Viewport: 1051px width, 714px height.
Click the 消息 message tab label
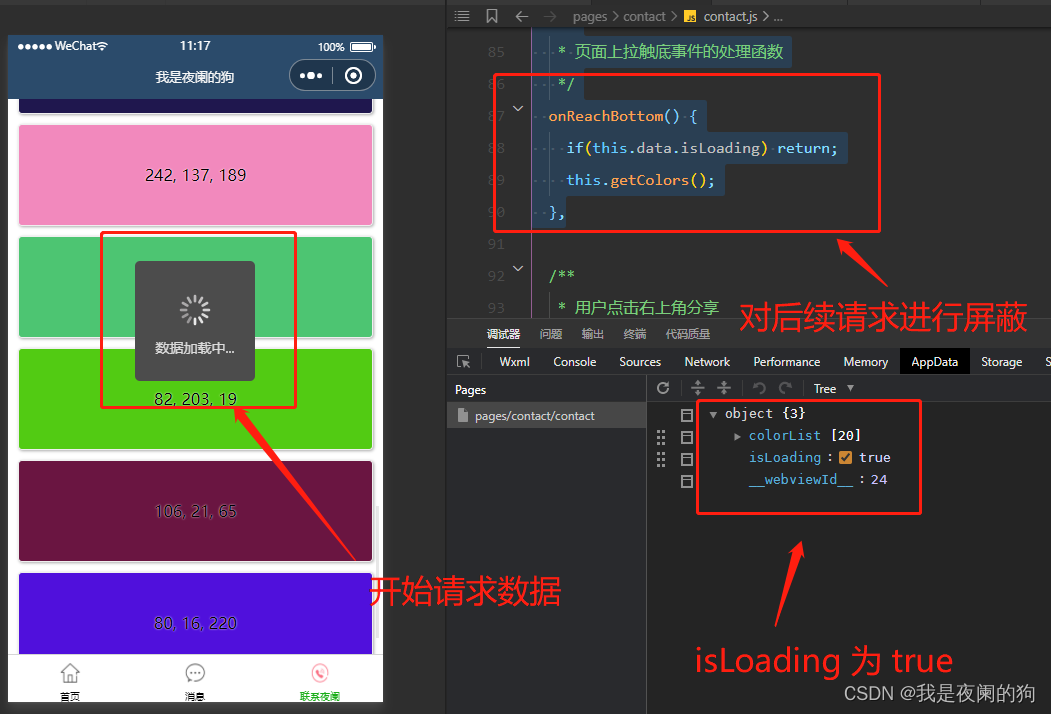point(195,696)
